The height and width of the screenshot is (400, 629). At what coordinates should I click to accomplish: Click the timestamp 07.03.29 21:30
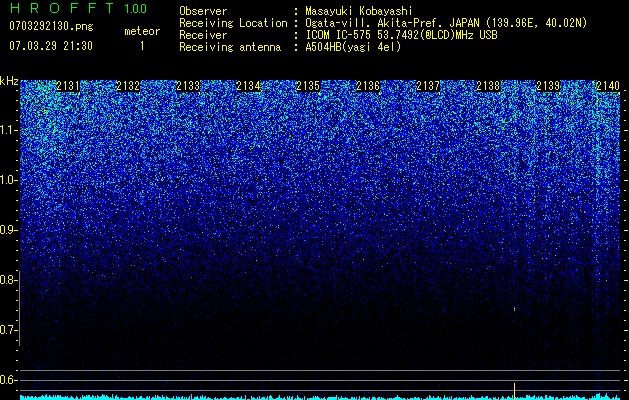click(x=51, y=46)
